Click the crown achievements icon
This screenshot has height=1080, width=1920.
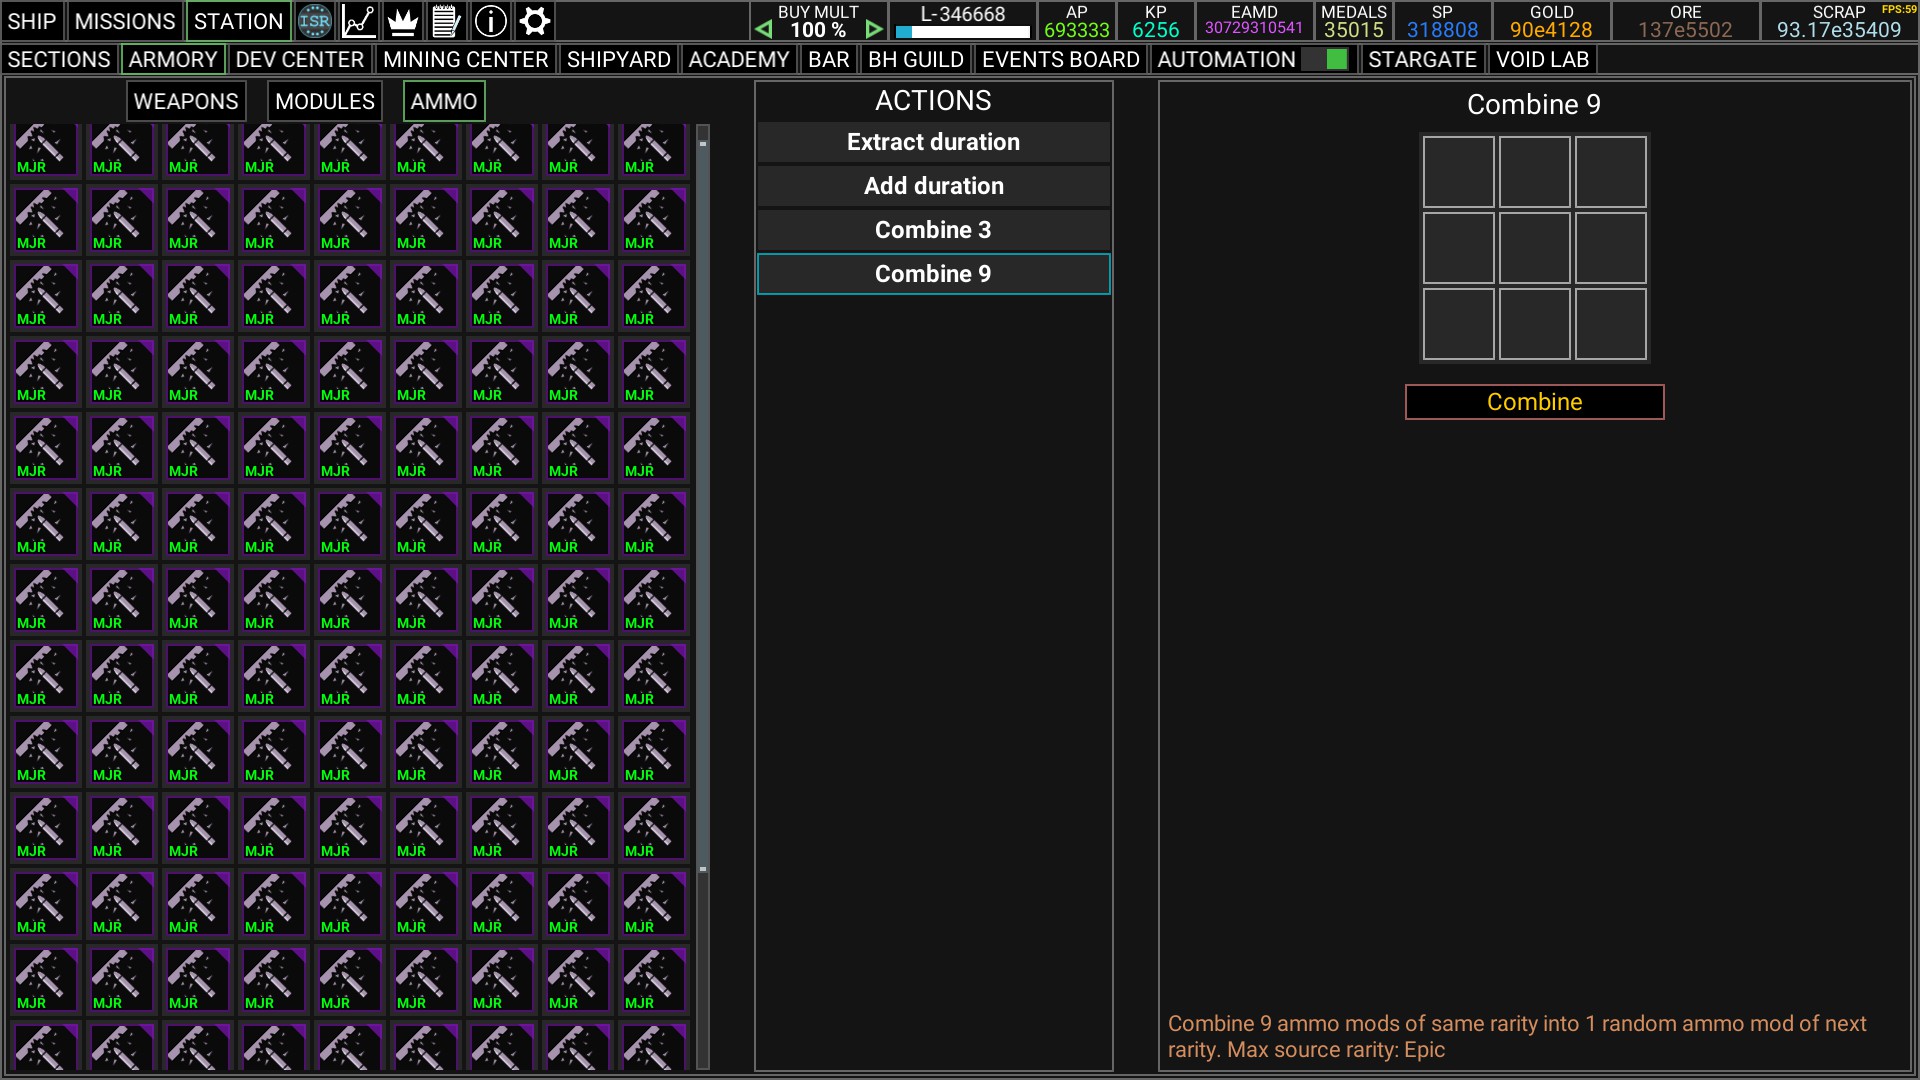(x=402, y=21)
